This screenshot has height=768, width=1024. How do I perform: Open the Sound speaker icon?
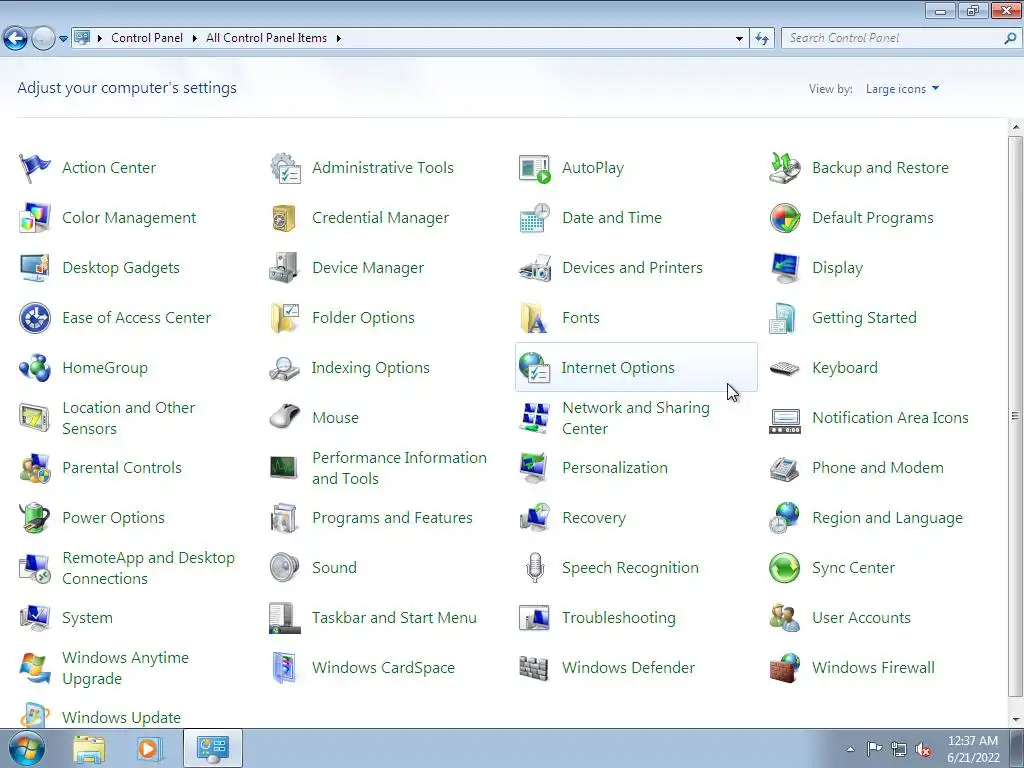coord(285,568)
